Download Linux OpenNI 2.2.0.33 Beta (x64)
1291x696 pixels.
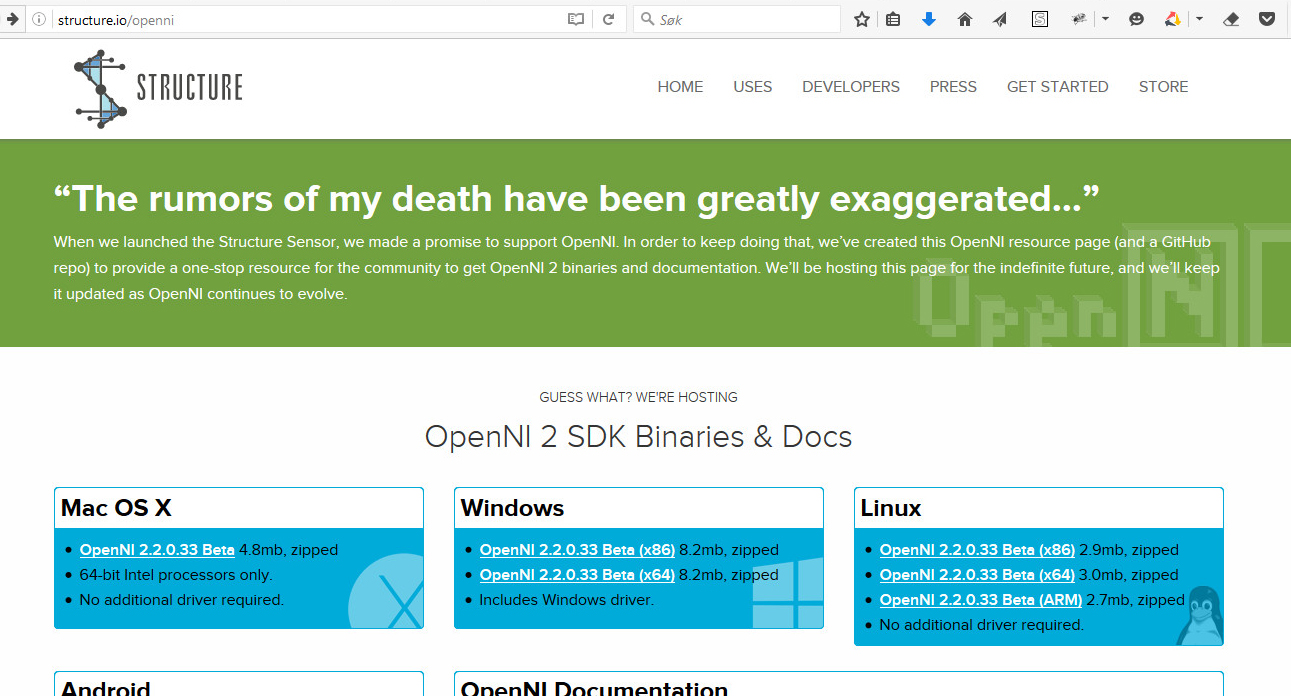click(977, 575)
